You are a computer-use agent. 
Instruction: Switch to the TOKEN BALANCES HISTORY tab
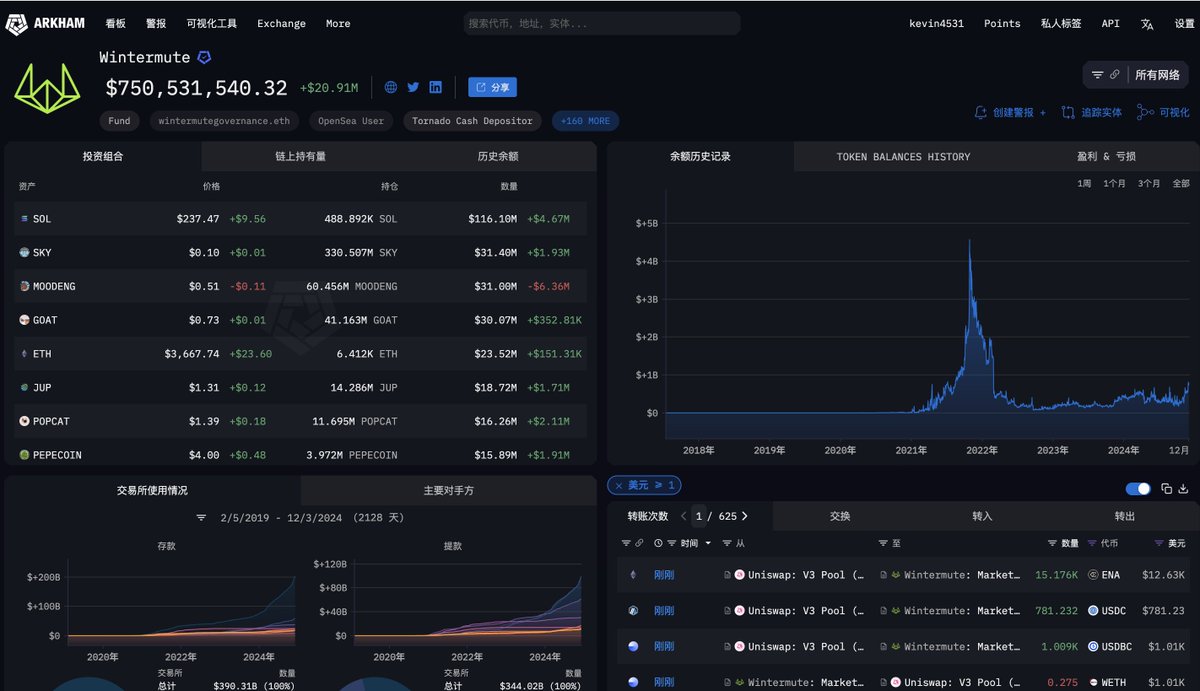click(903, 156)
